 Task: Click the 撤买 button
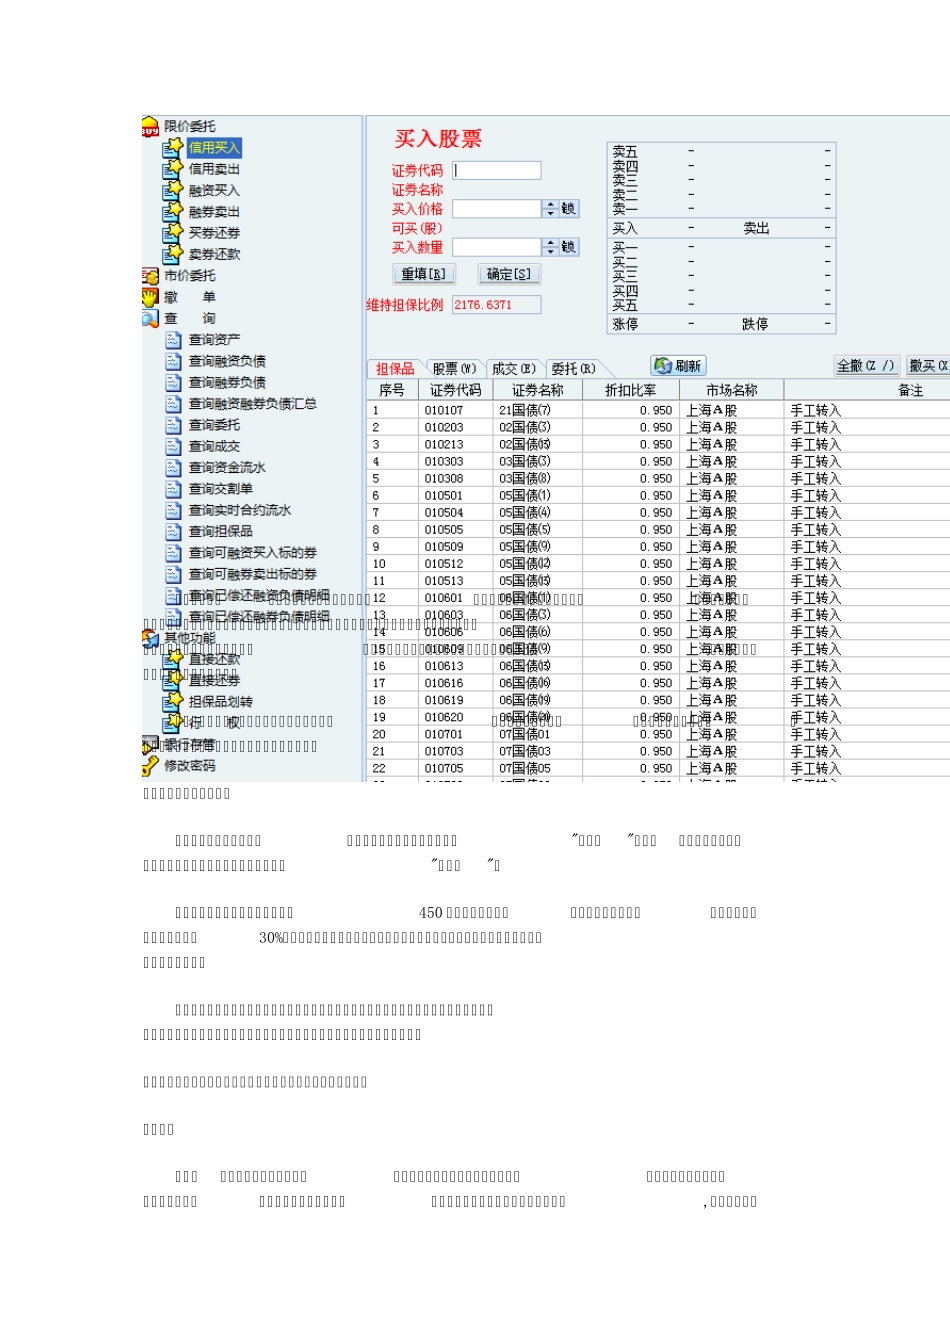928,366
